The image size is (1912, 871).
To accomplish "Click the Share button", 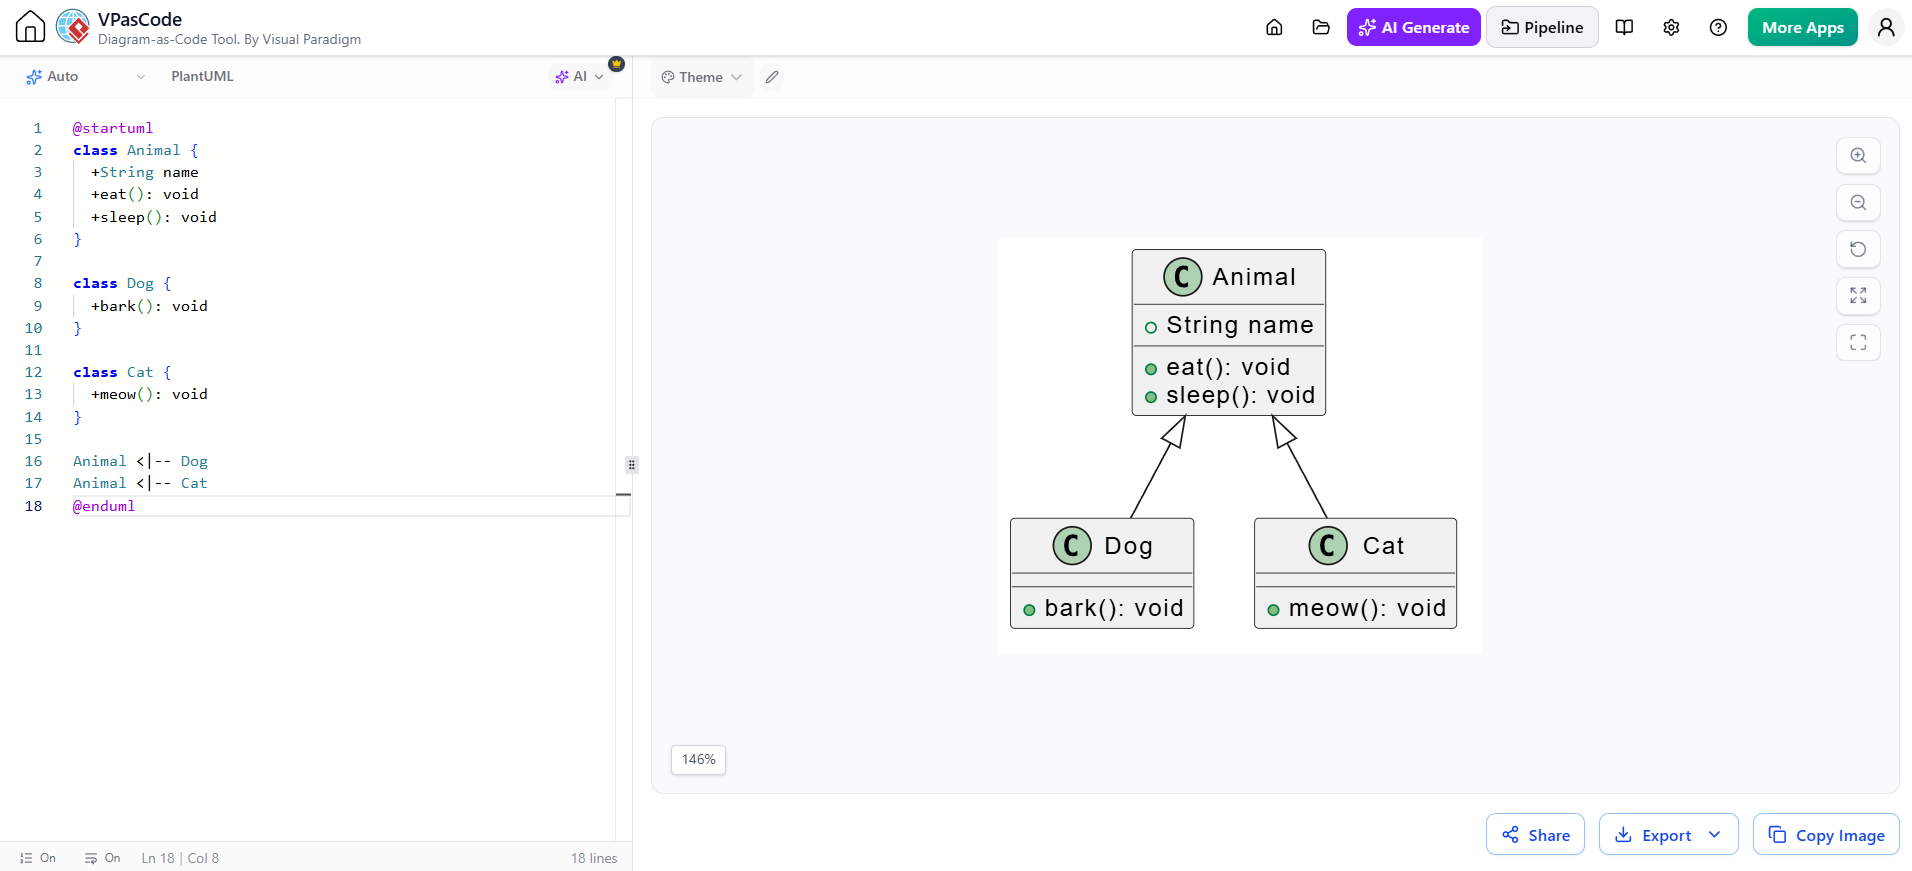I will click(x=1535, y=835).
